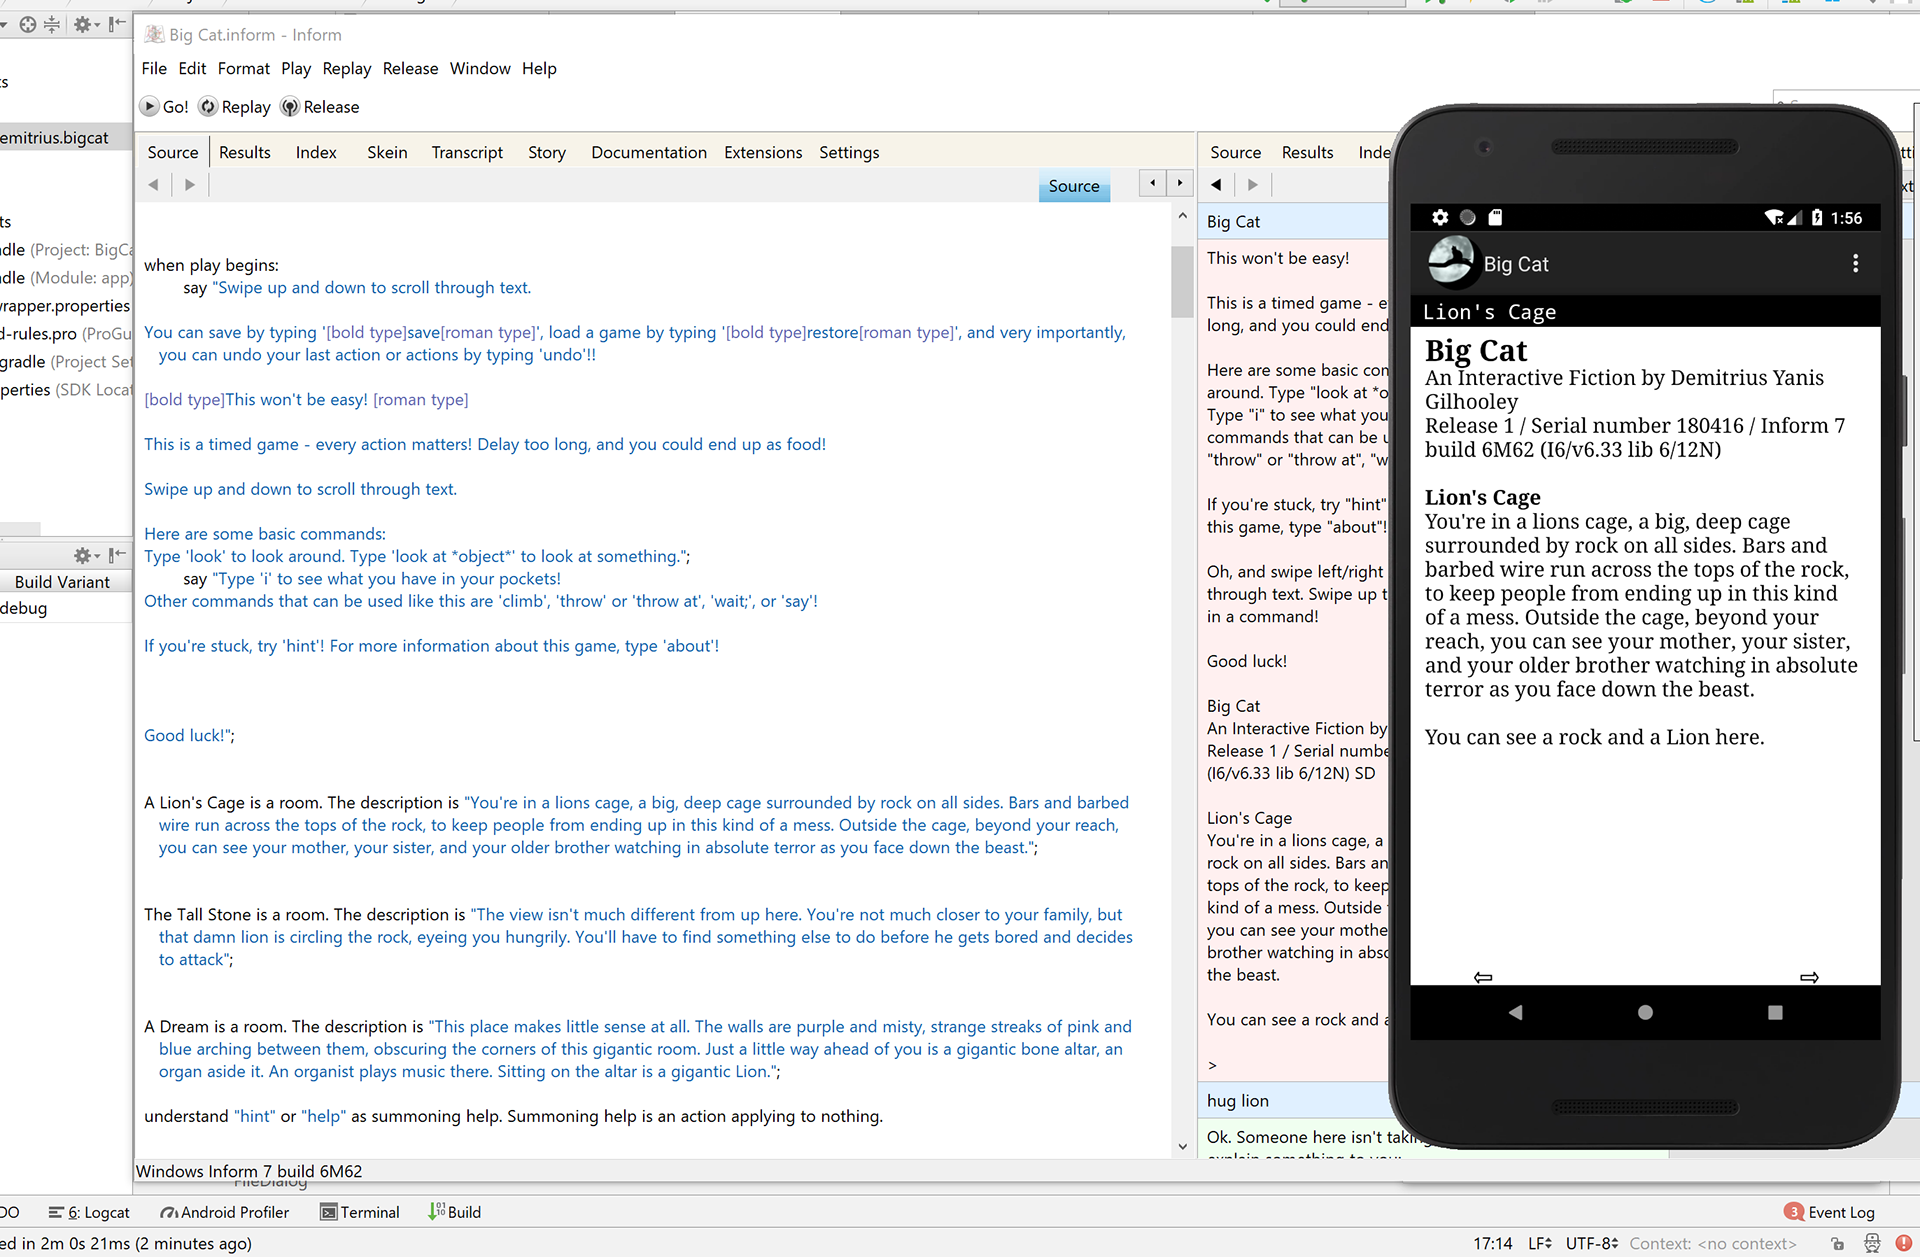Tap the Android back navigation button
The height and width of the screenshot is (1257, 1920).
(x=1515, y=1013)
